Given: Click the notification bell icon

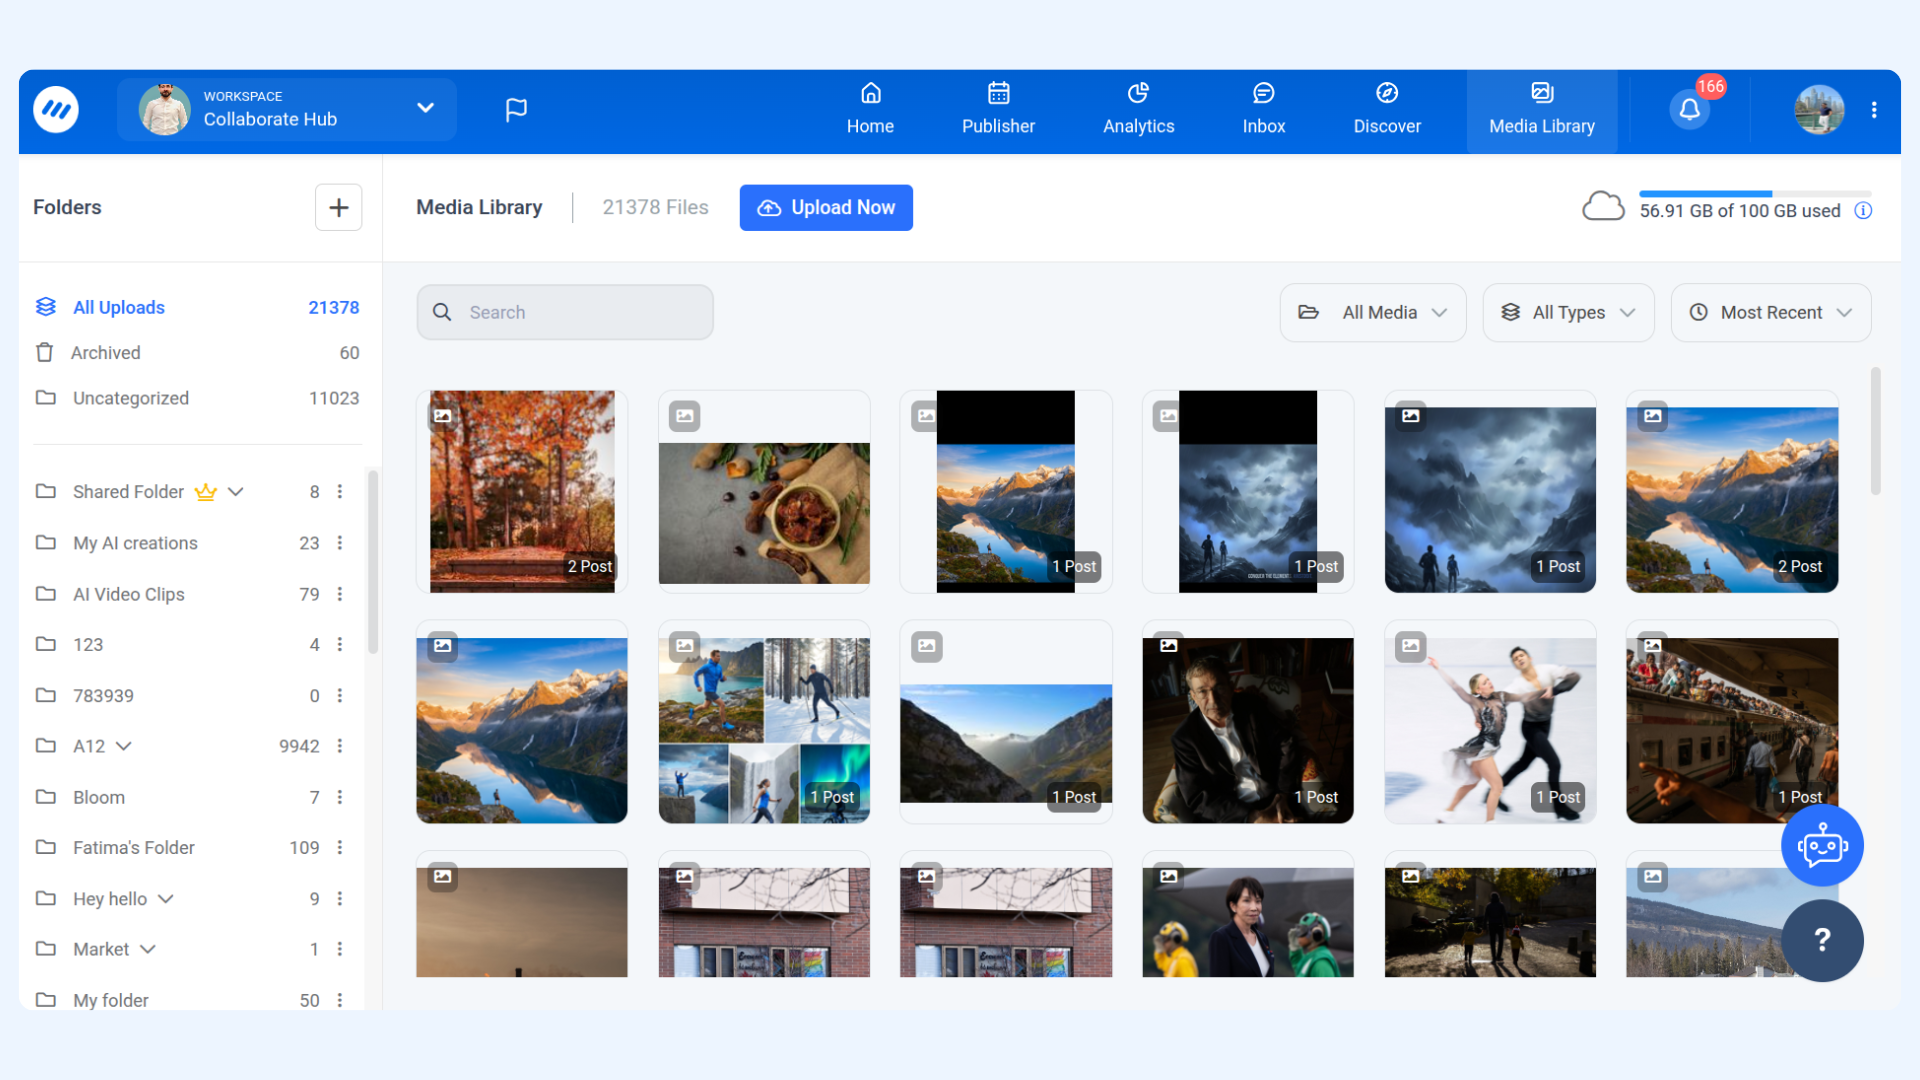Looking at the screenshot, I should pyautogui.click(x=1689, y=110).
